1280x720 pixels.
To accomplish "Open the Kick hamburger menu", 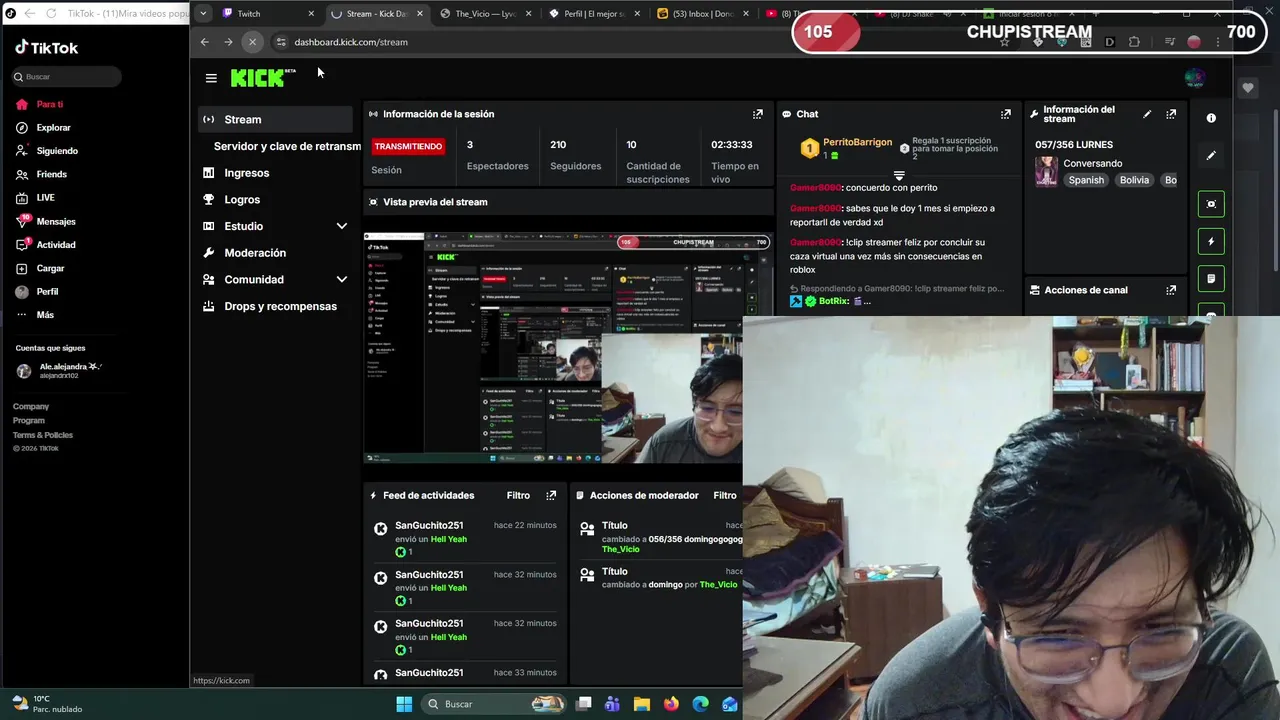I will [x=211, y=78].
